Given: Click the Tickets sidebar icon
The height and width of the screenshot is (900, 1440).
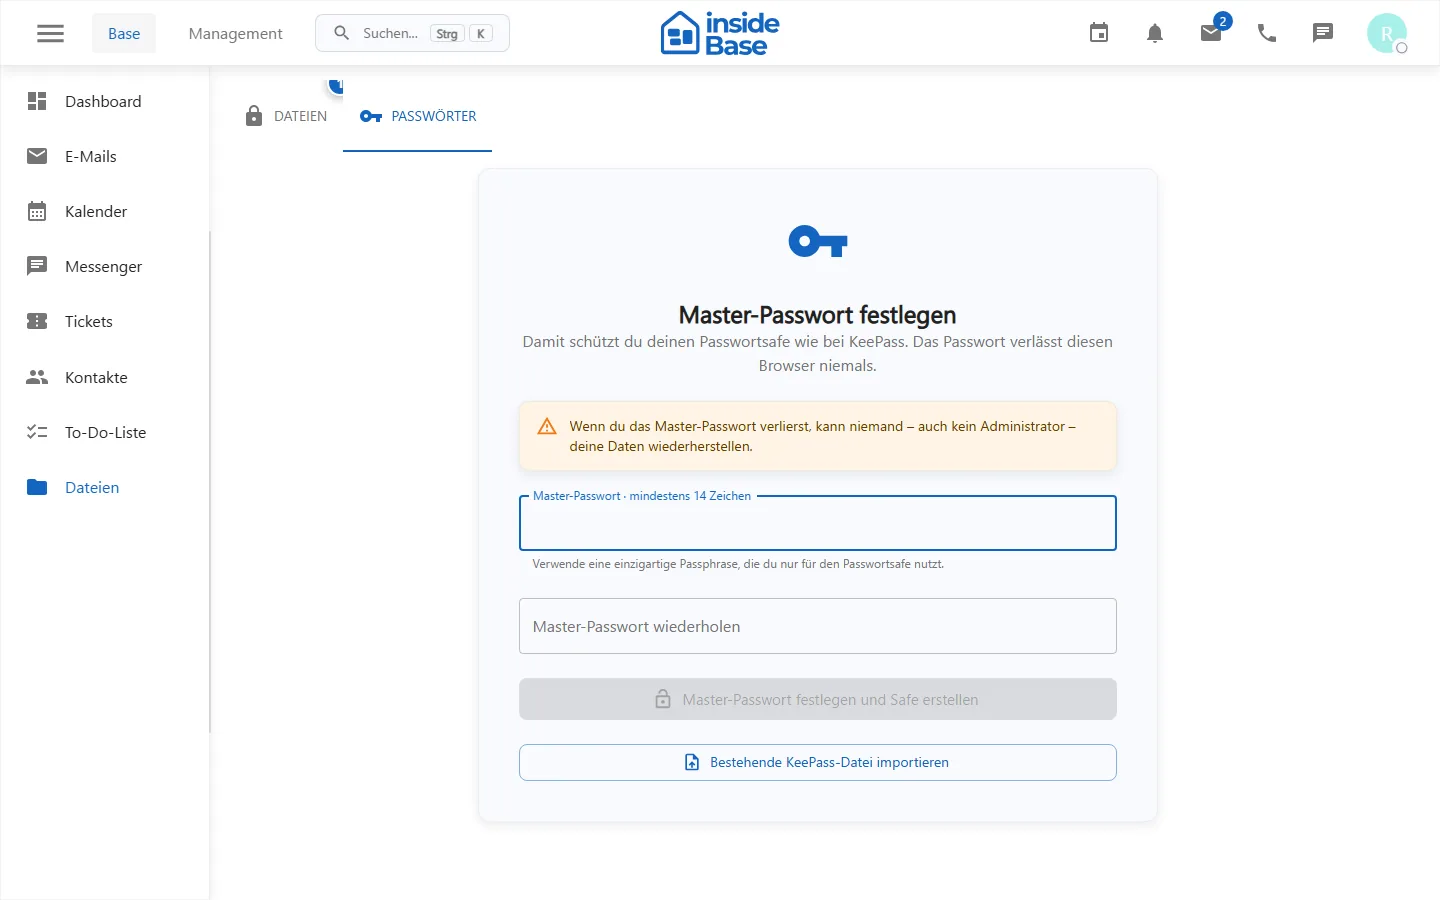Looking at the screenshot, I should point(37,321).
